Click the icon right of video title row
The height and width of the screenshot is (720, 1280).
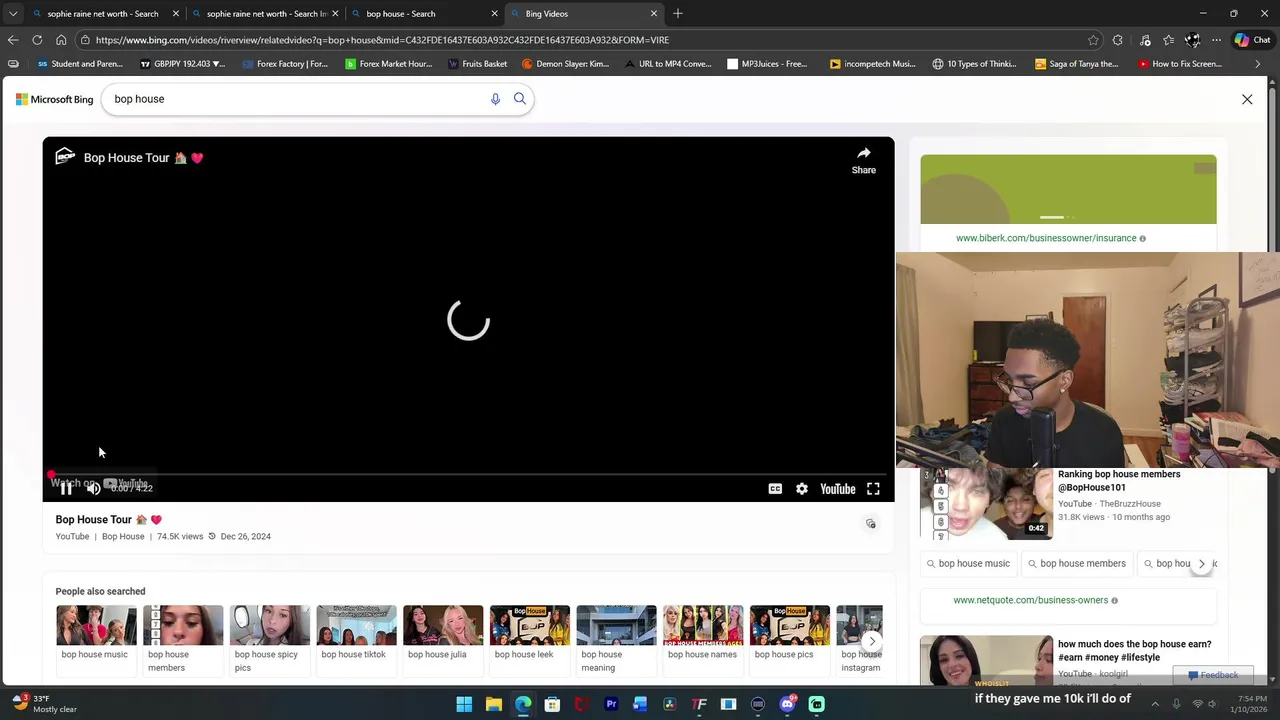pyautogui.click(x=870, y=524)
